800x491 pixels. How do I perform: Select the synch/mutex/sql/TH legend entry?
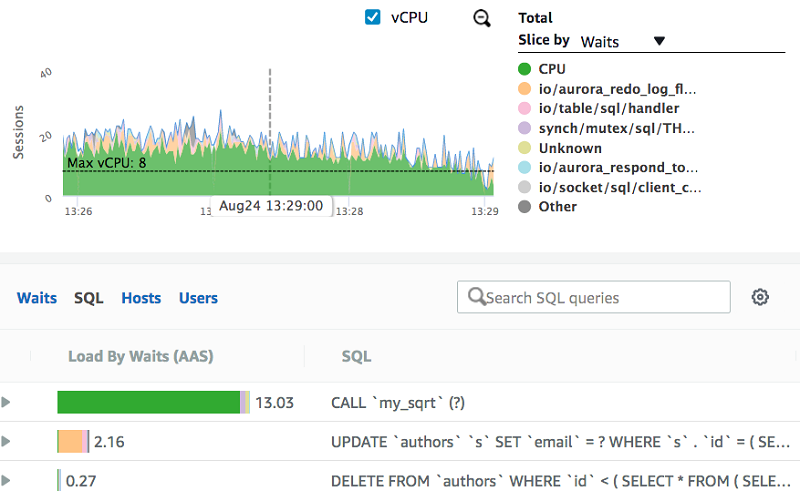click(x=607, y=128)
